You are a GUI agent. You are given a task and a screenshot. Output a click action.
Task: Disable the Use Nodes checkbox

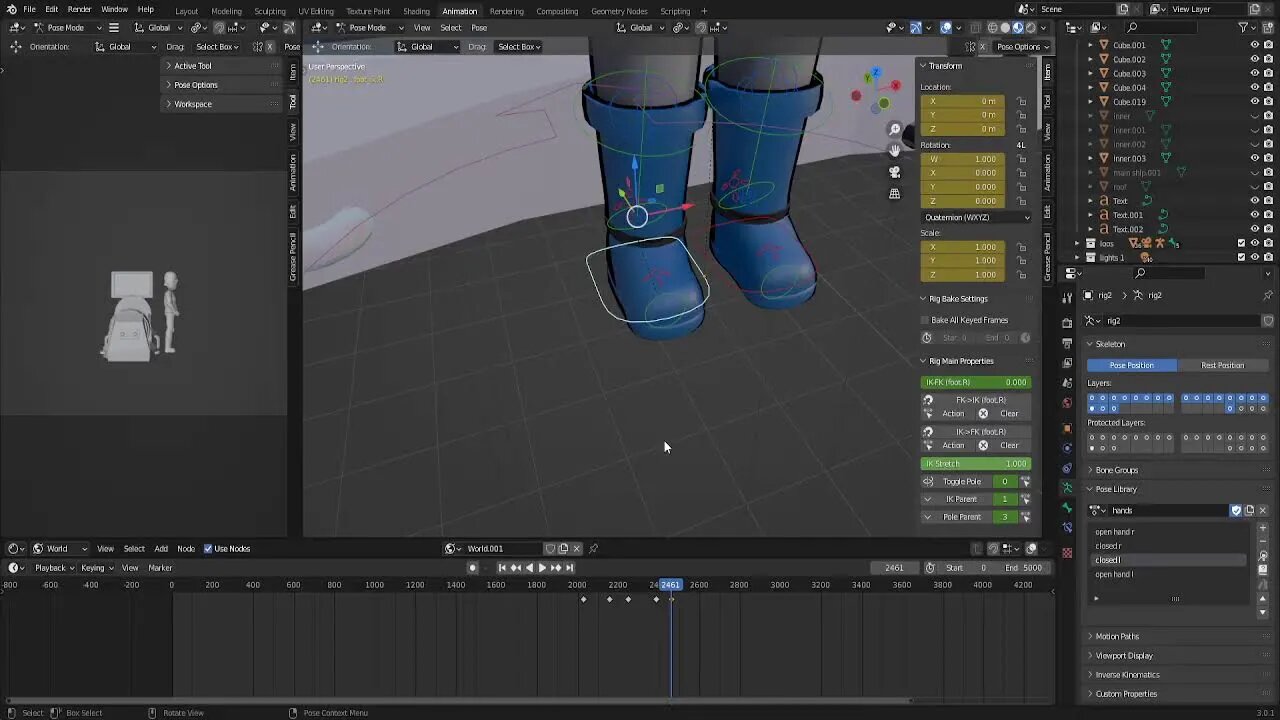[208, 548]
